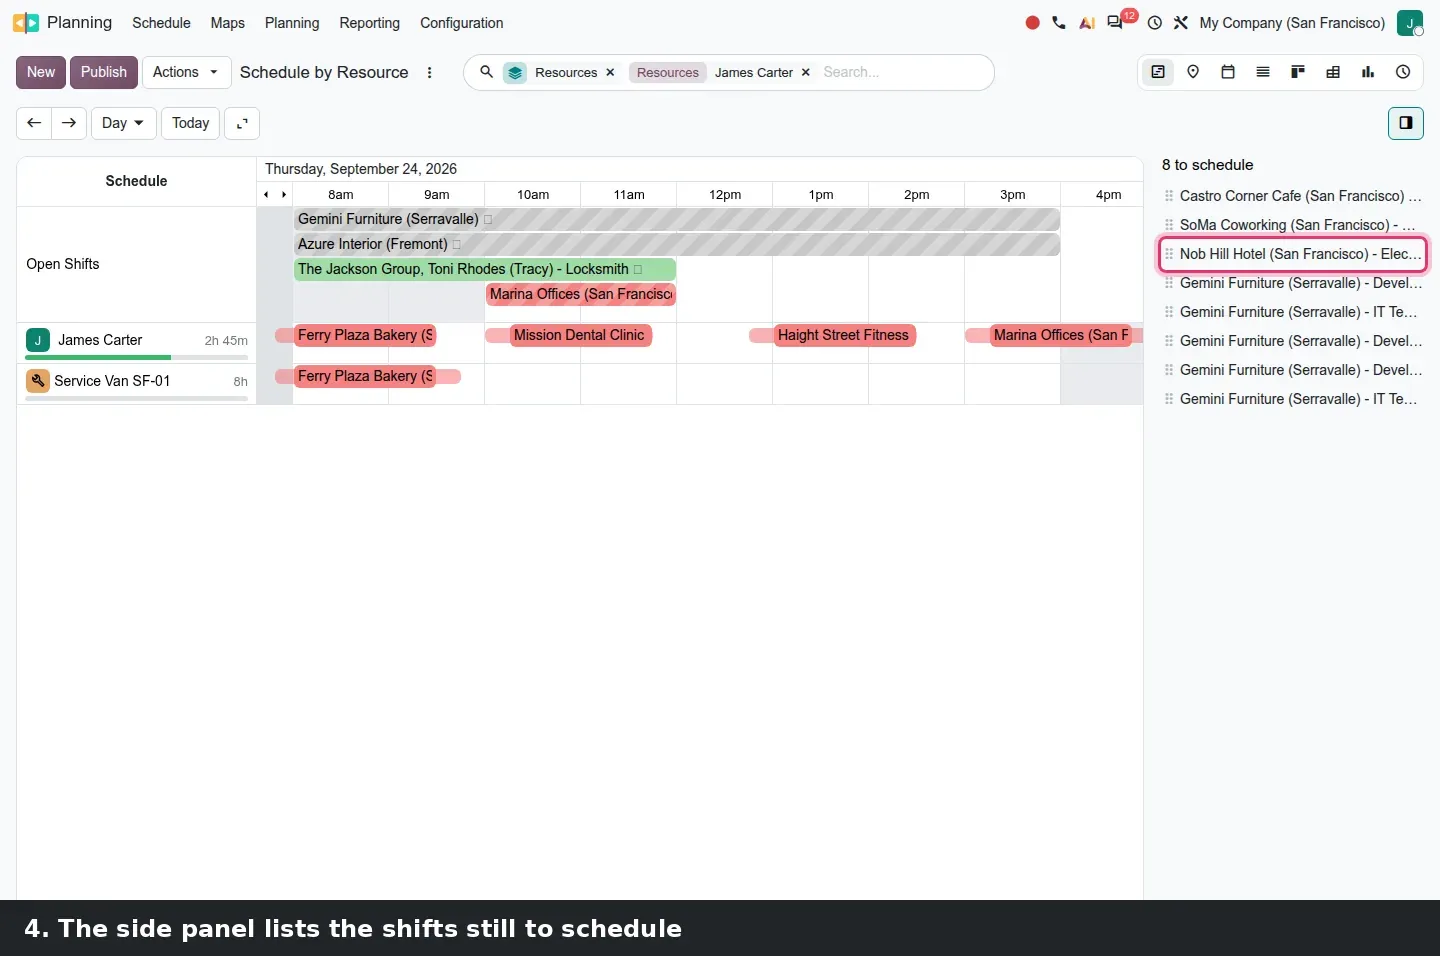Open James Carter's Marina Offices shift
Screen dimensions: 1440x956
coord(1061,335)
